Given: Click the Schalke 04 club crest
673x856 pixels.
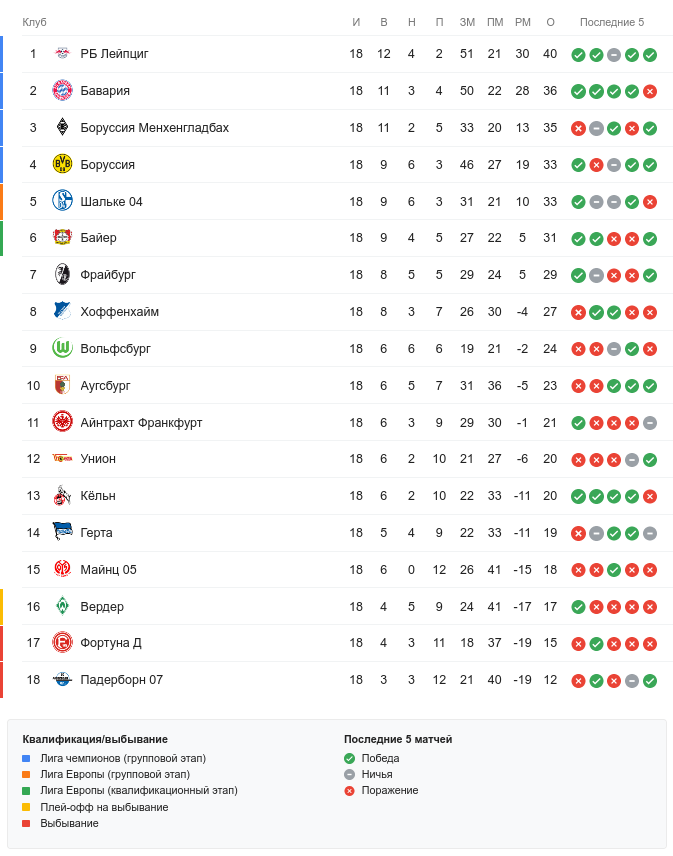Looking at the screenshot, I should pos(63,202).
